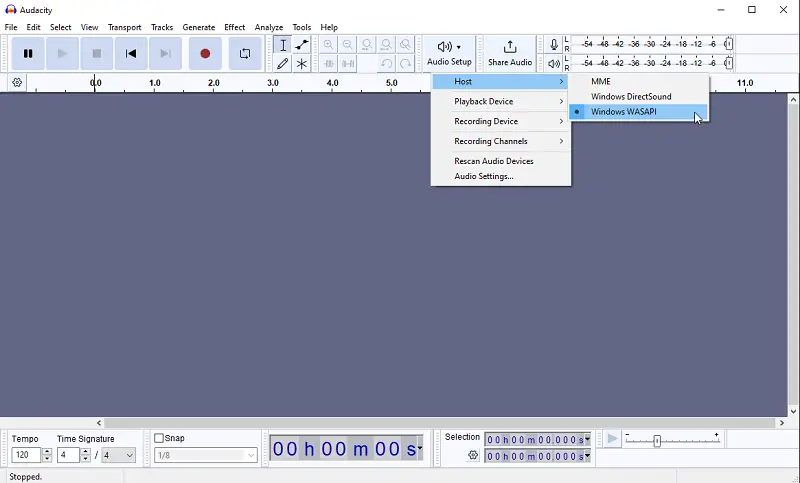Click the Stop button
The height and width of the screenshot is (483, 800).
pyautogui.click(x=96, y=53)
